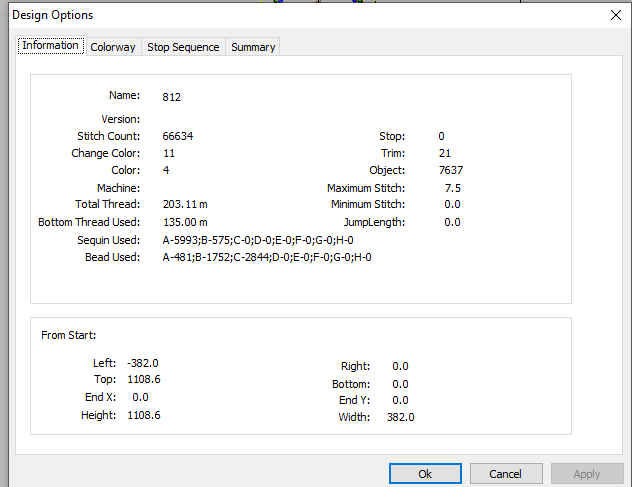Click the Bead Used label
This screenshot has height=487, width=632.
[112, 257]
